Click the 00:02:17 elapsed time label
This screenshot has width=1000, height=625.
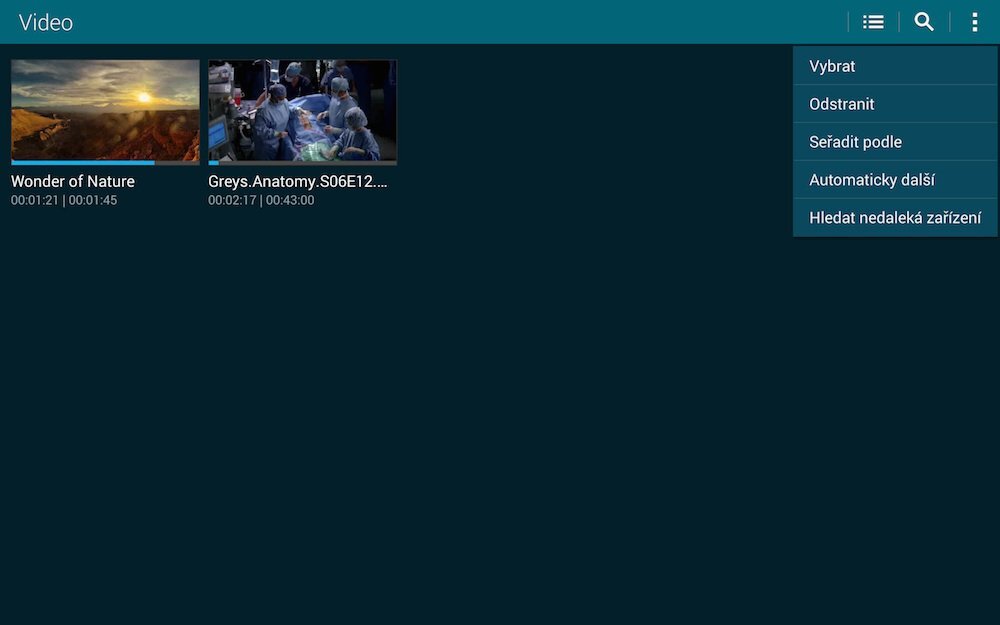232,200
